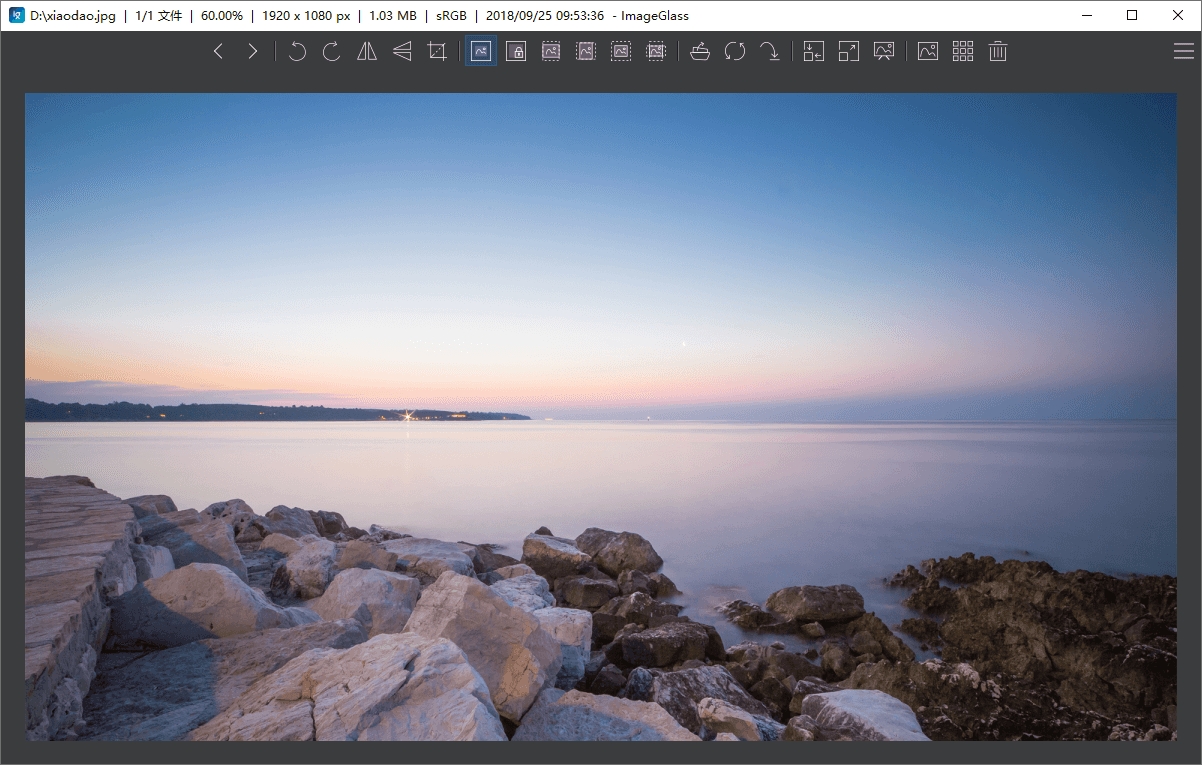Click the 60.00% zoom value in titlebar
The image size is (1202, 765).
[x=223, y=15]
